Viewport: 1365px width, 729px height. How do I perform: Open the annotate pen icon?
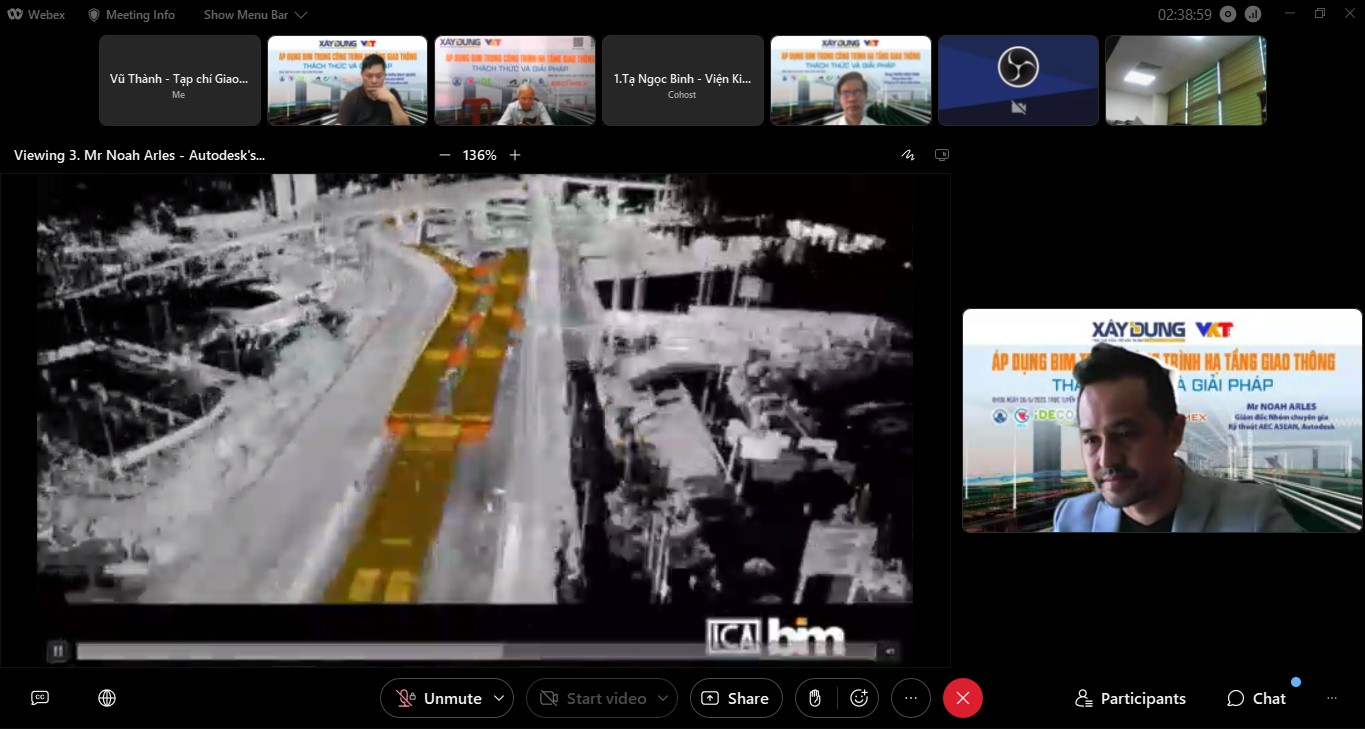(908, 155)
